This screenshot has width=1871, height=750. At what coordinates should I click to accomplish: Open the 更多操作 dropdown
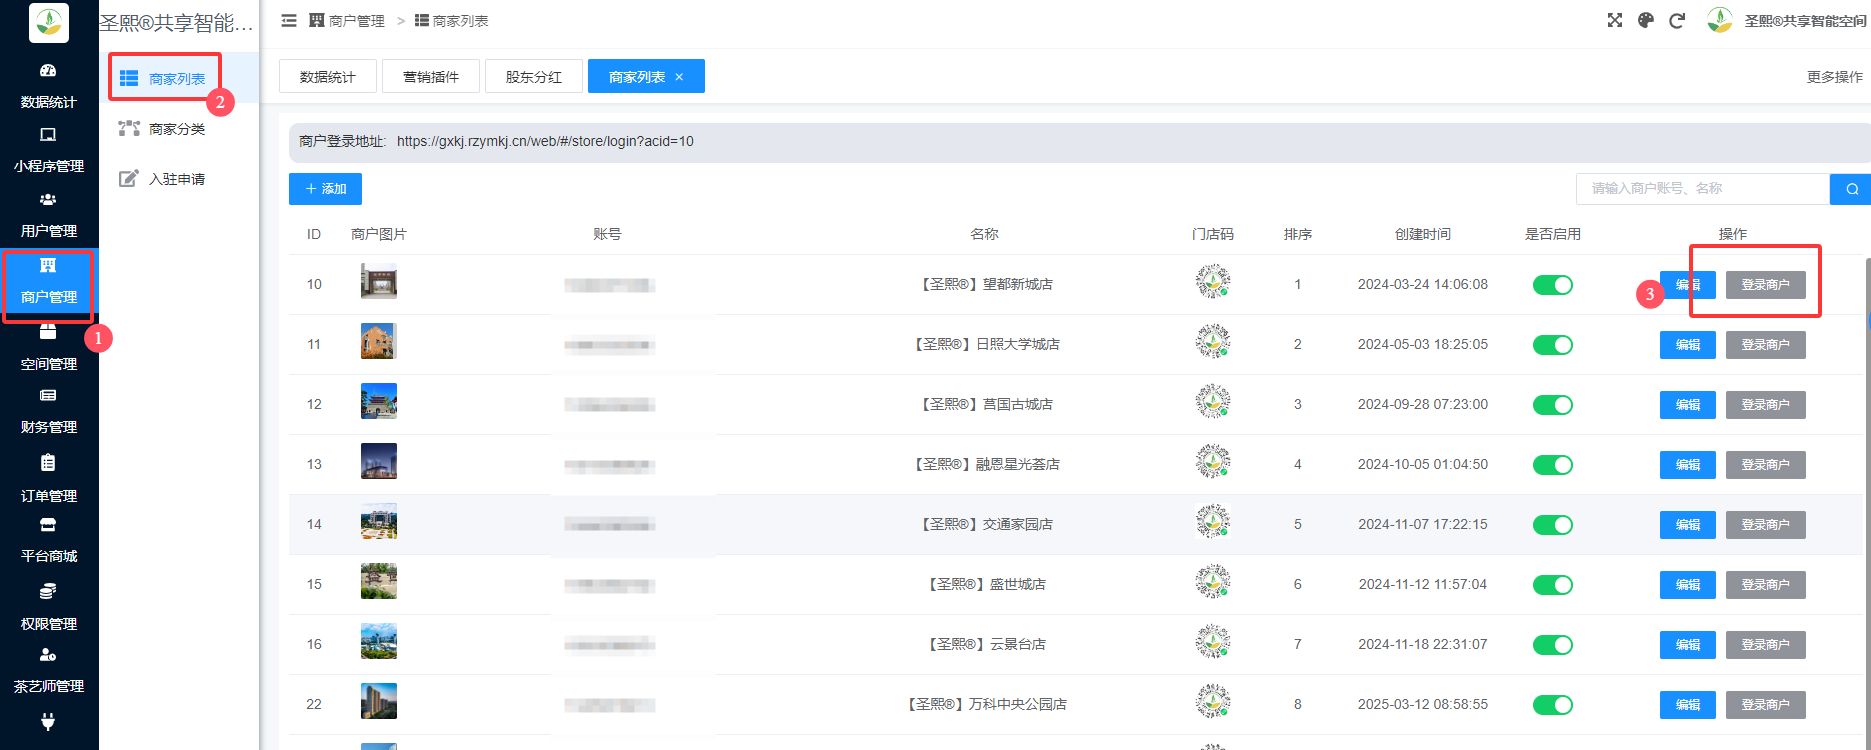click(x=1834, y=77)
